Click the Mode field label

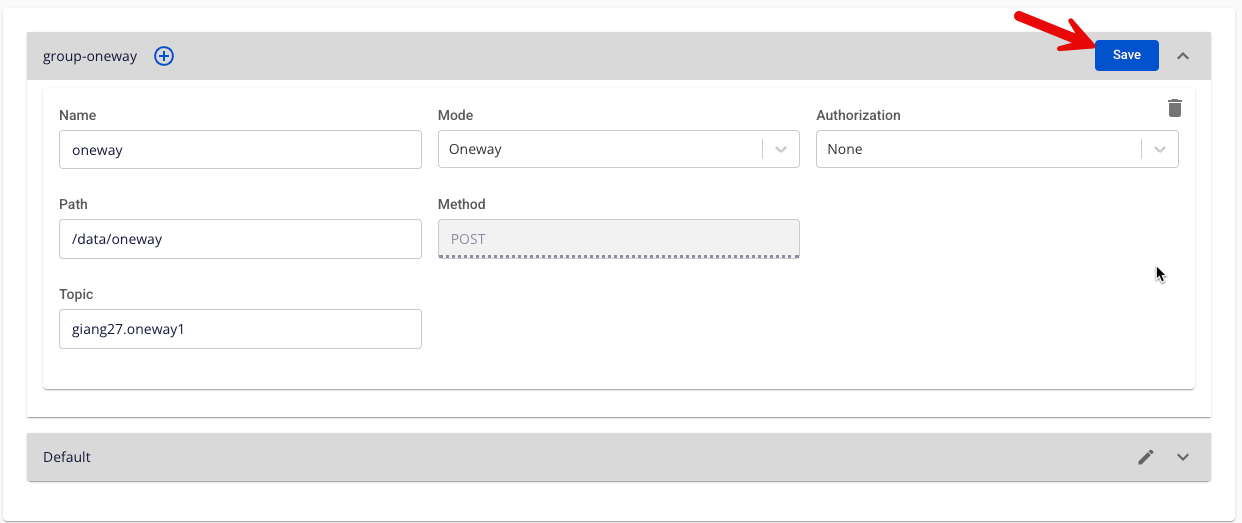[455, 115]
